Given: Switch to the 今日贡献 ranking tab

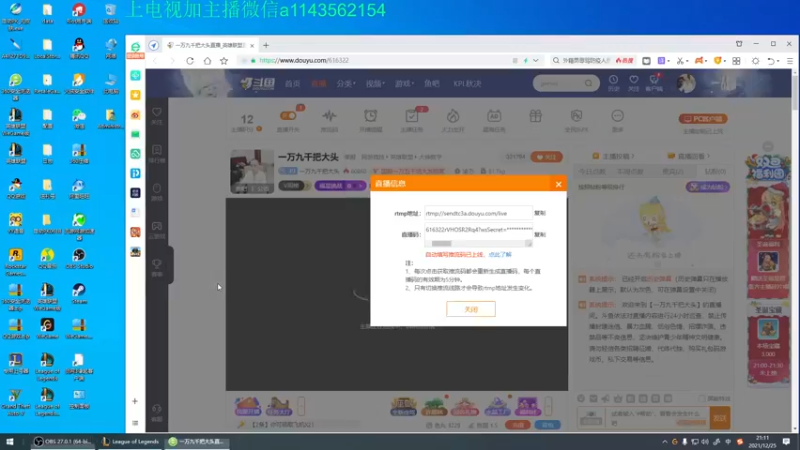Looking at the screenshot, I should click(592, 171).
